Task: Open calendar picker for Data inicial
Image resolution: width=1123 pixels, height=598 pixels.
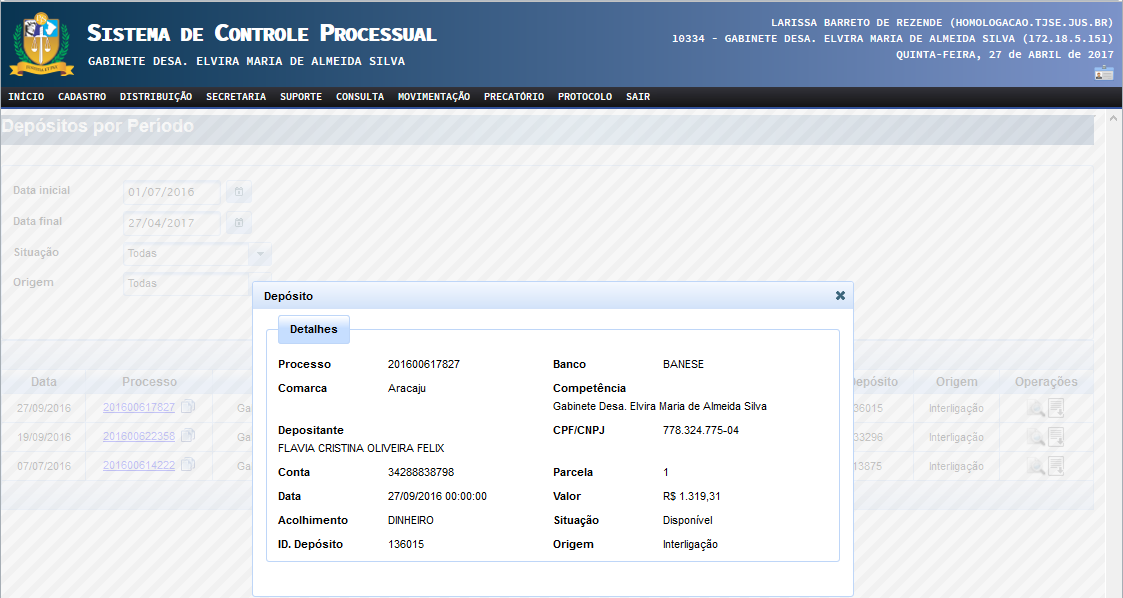Action: [239, 192]
